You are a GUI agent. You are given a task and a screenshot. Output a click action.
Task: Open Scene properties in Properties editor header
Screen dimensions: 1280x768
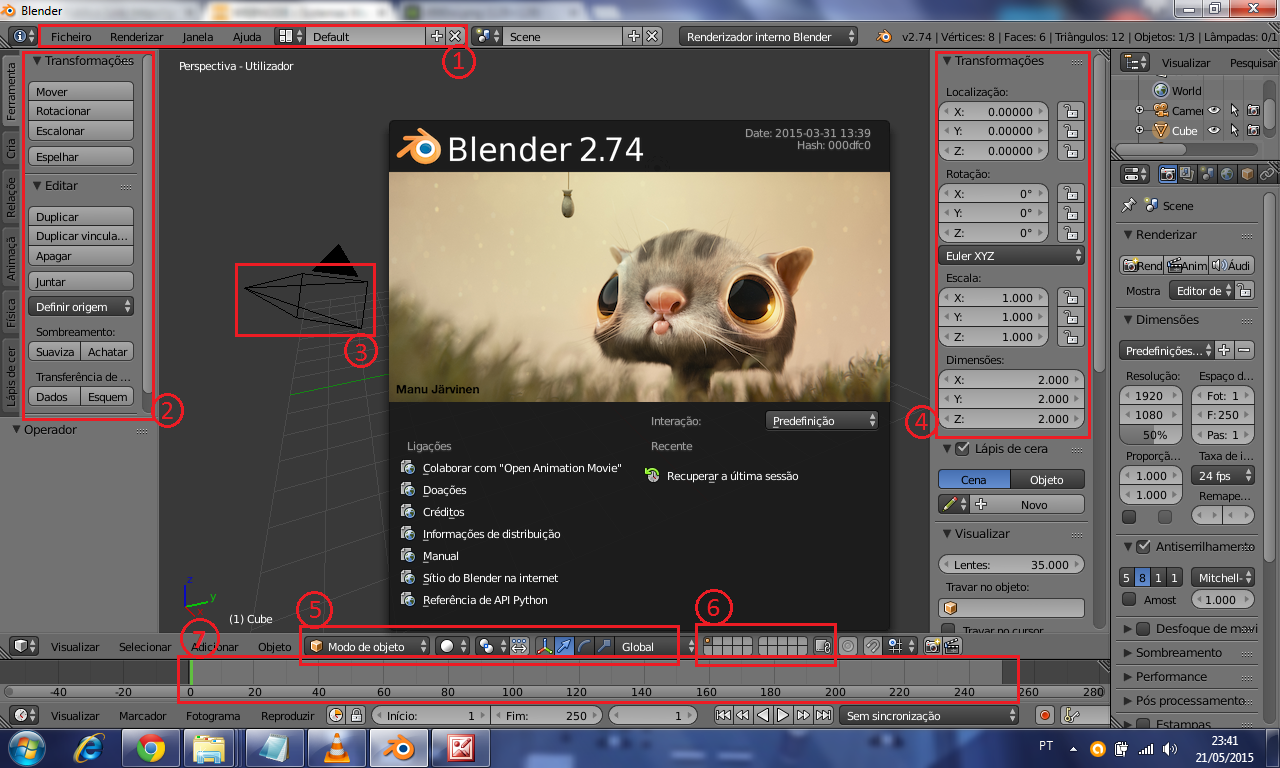1207,174
